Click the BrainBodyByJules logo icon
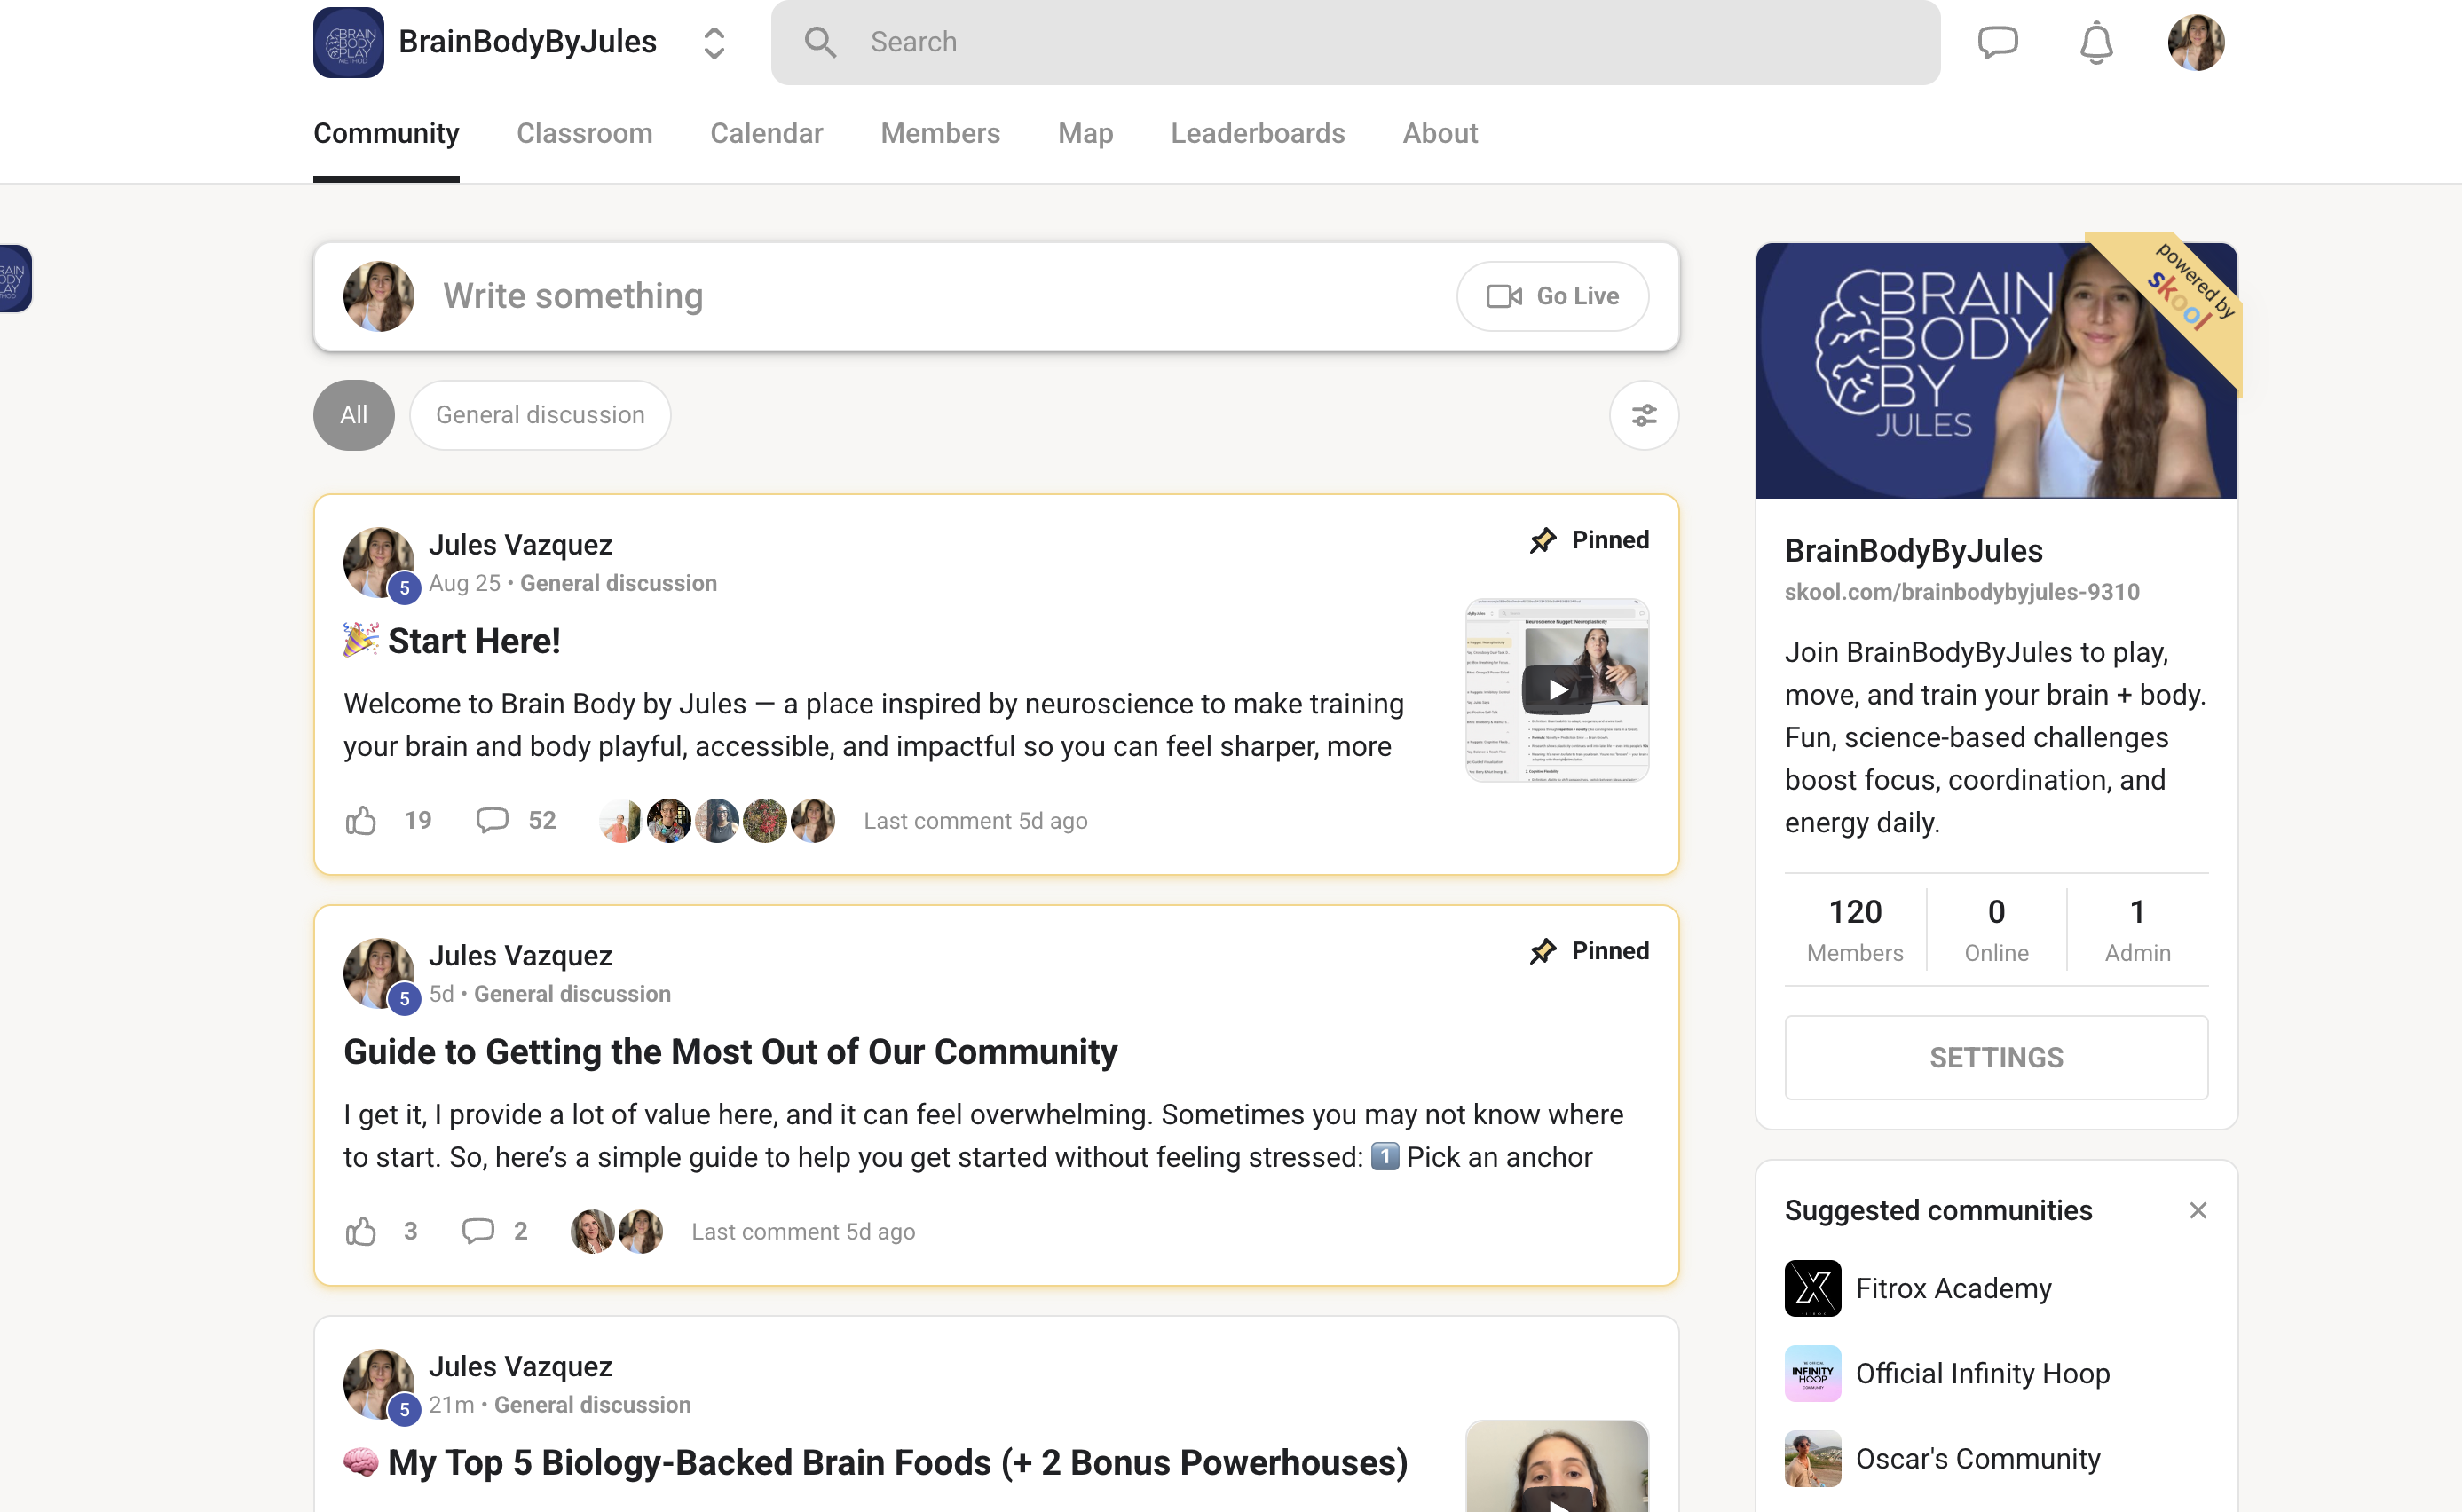The height and width of the screenshot is (1512, 2462). coord(348,42)
